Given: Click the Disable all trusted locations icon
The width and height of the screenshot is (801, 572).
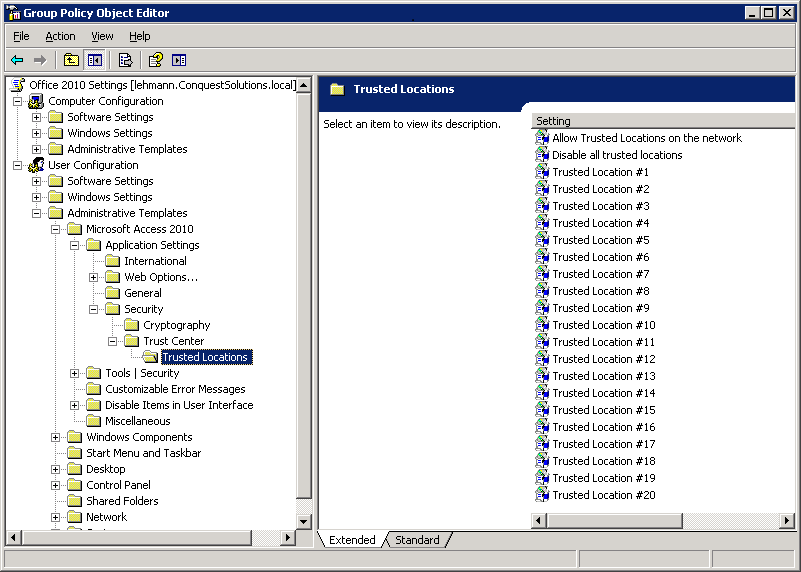Looking at the screenshot, I should click(x=542, y=155).
